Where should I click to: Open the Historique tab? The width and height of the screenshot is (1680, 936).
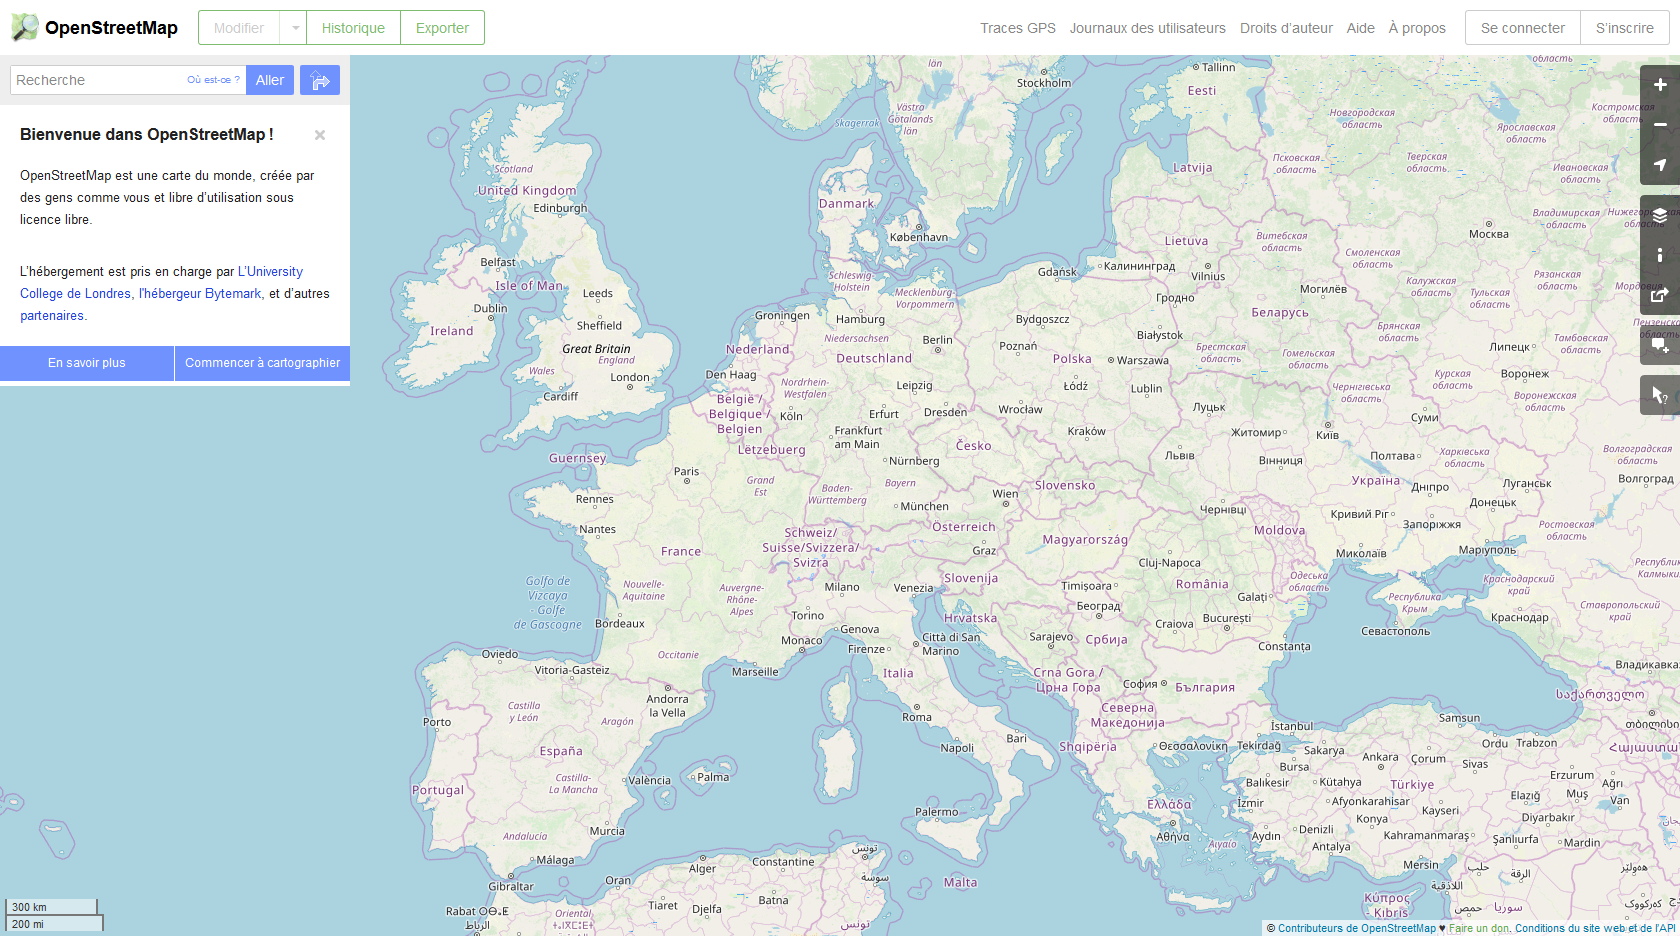pos(353,28)
